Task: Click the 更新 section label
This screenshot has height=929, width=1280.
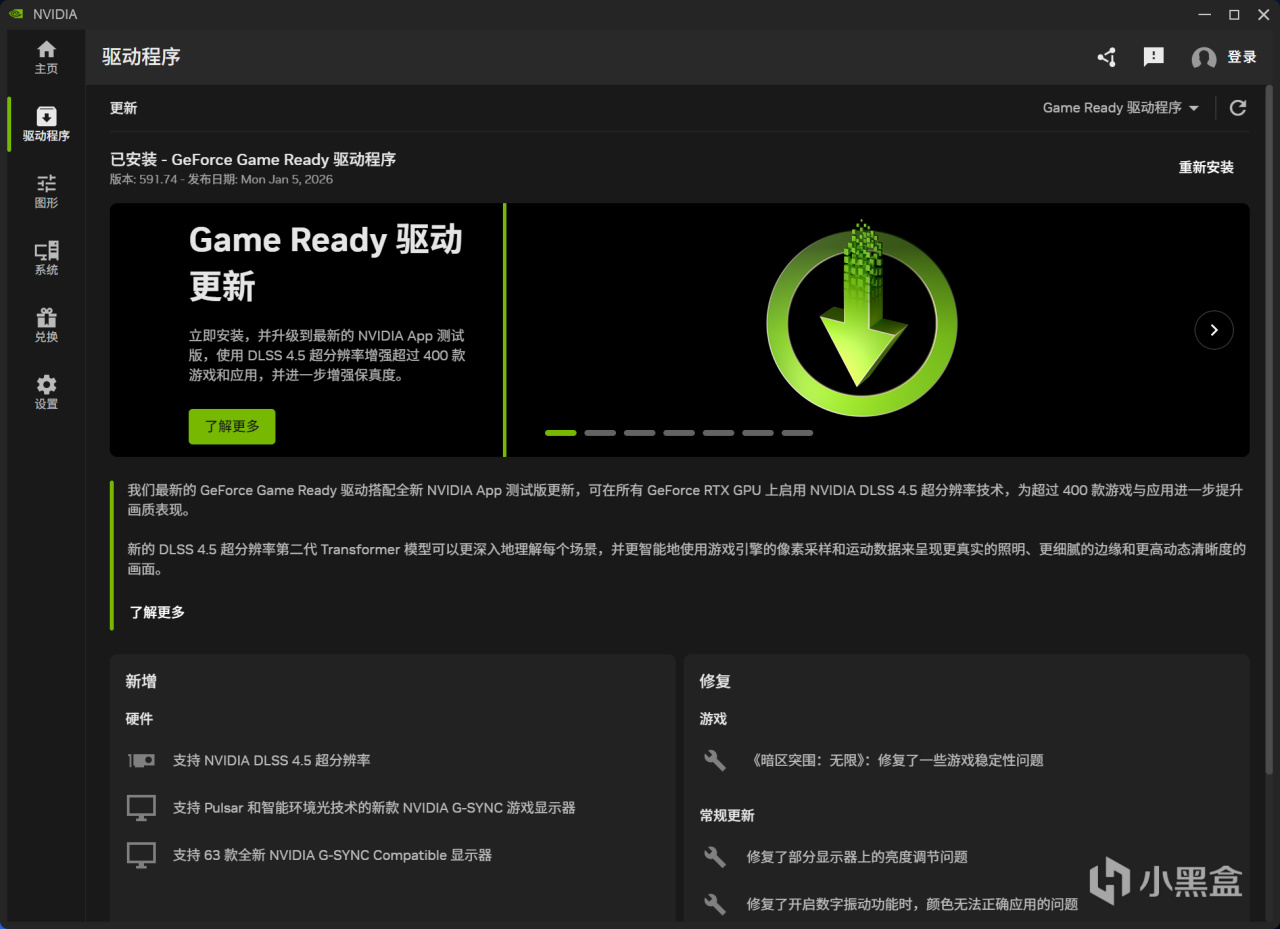Action: tap(124, 108)
